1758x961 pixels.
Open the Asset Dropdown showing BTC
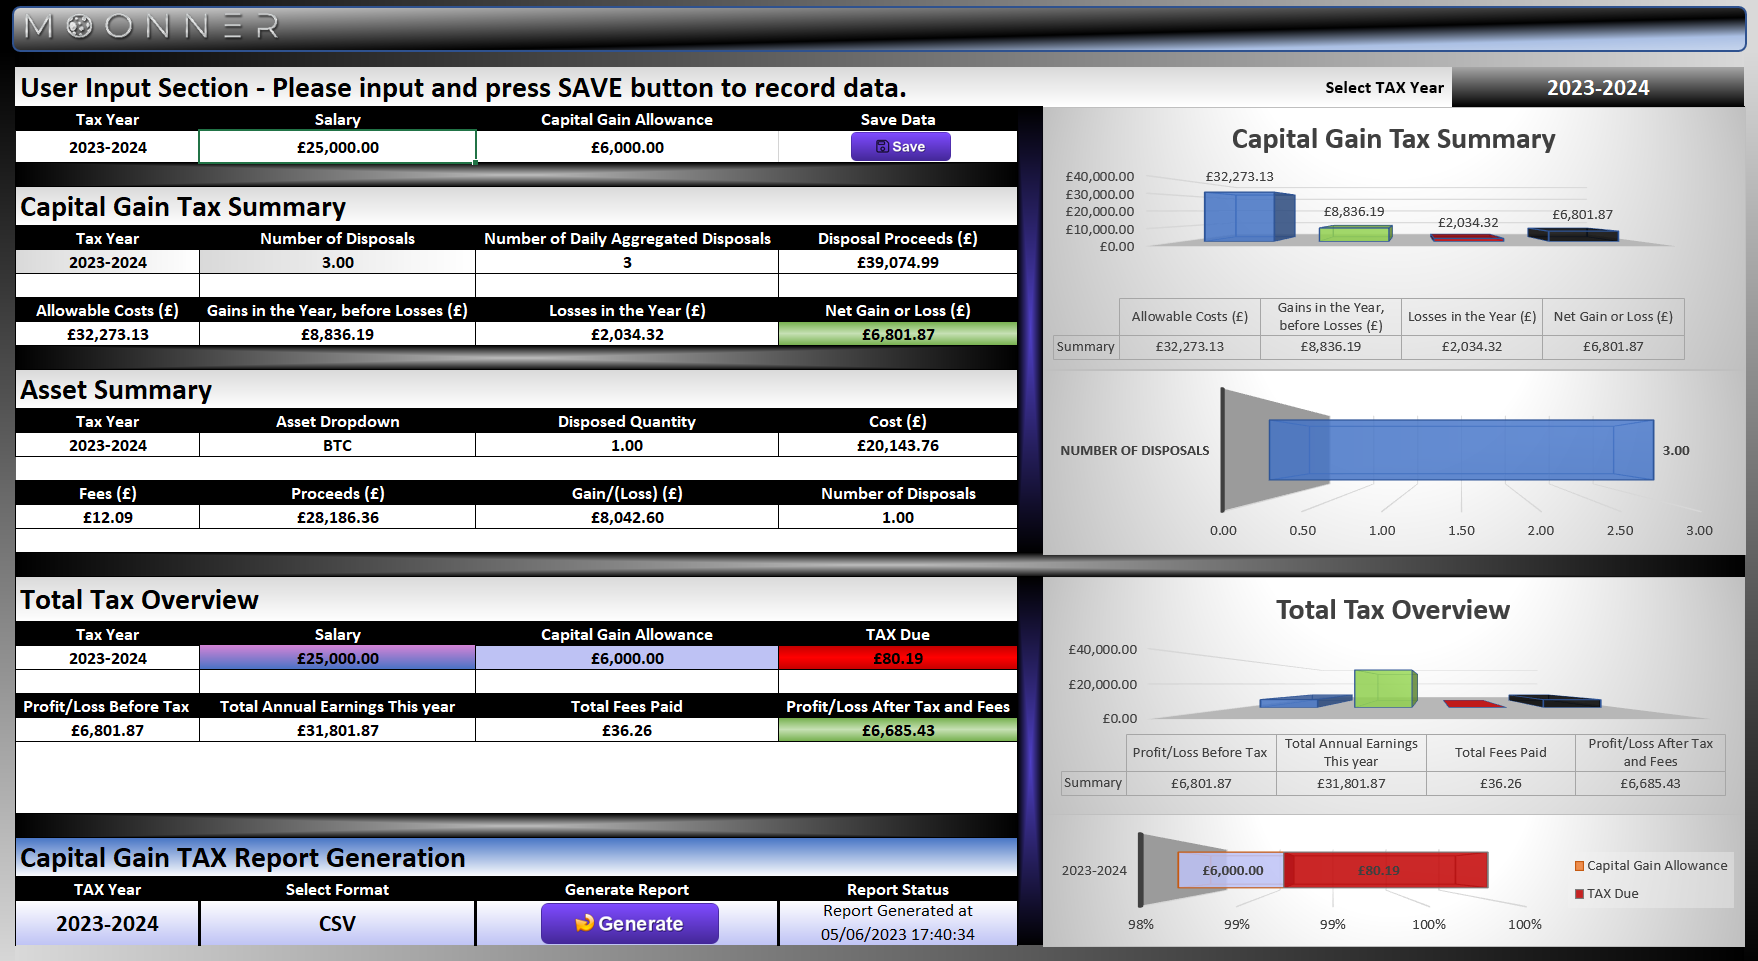tap(337, 446)
